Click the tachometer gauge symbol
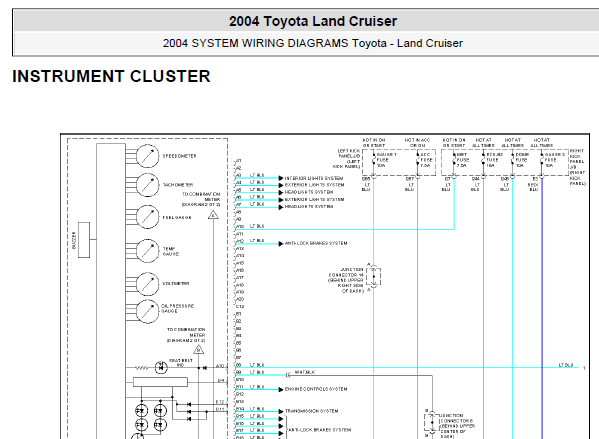Image resolution: width=599 pixels, height=439 pixels. coord(147,185)
